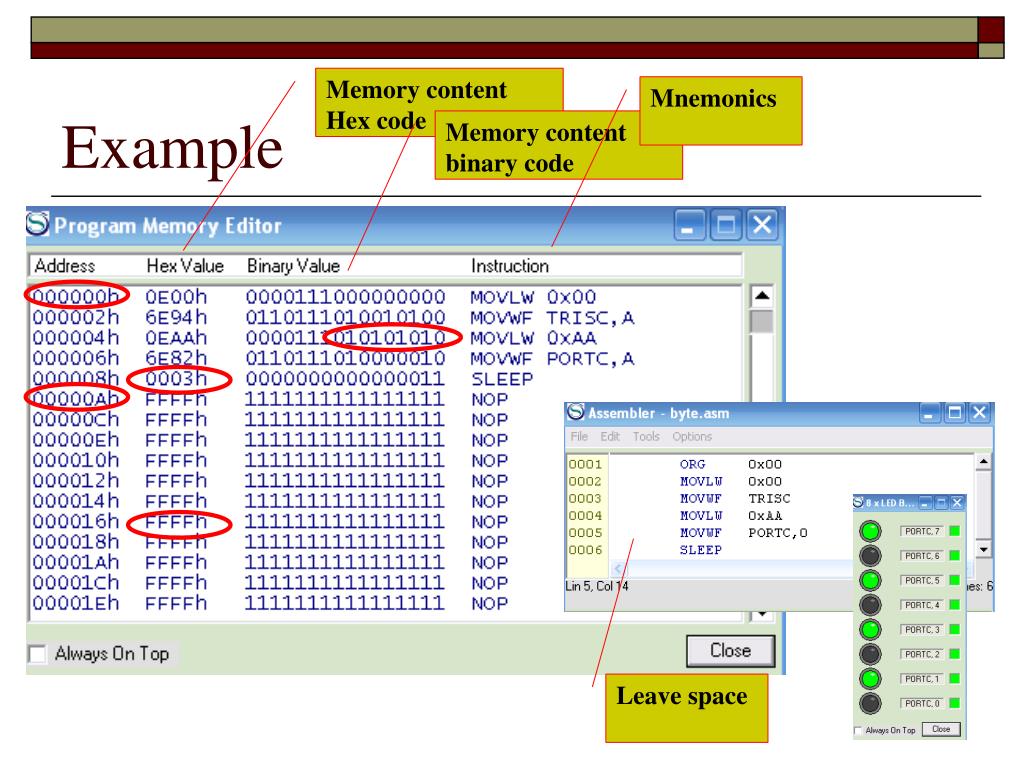Click the memory editor scrollbar thumb
Image resolution: width=1024 pixels, height=768 pixels.
point(761,321)
